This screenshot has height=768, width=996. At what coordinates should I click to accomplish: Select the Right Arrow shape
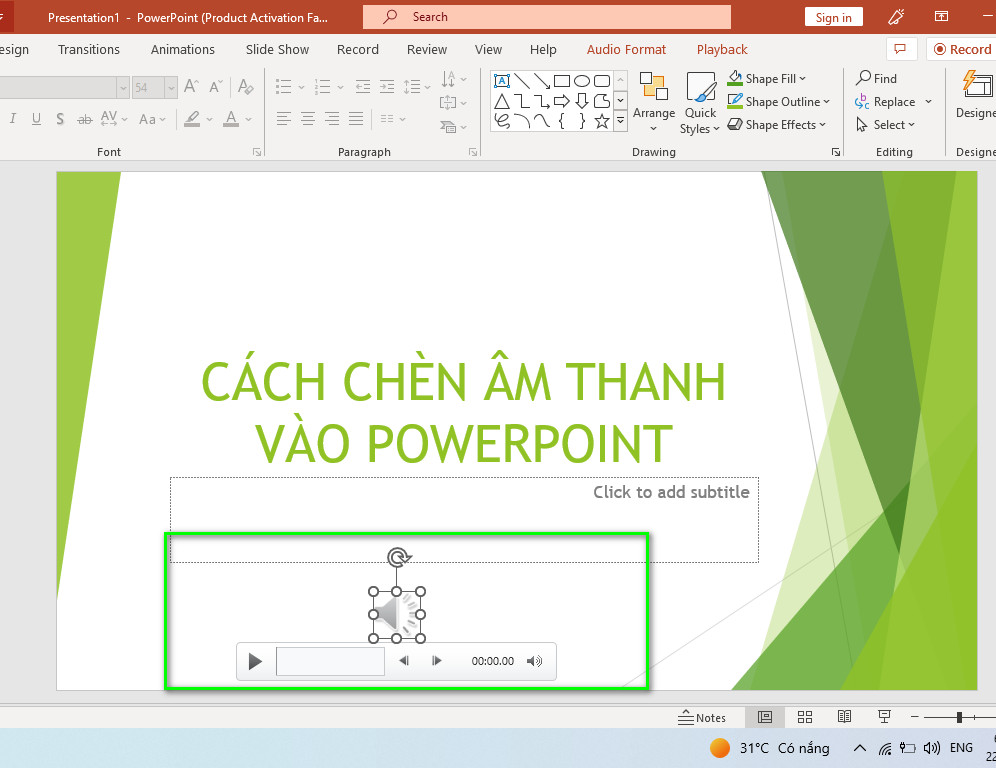562,101
